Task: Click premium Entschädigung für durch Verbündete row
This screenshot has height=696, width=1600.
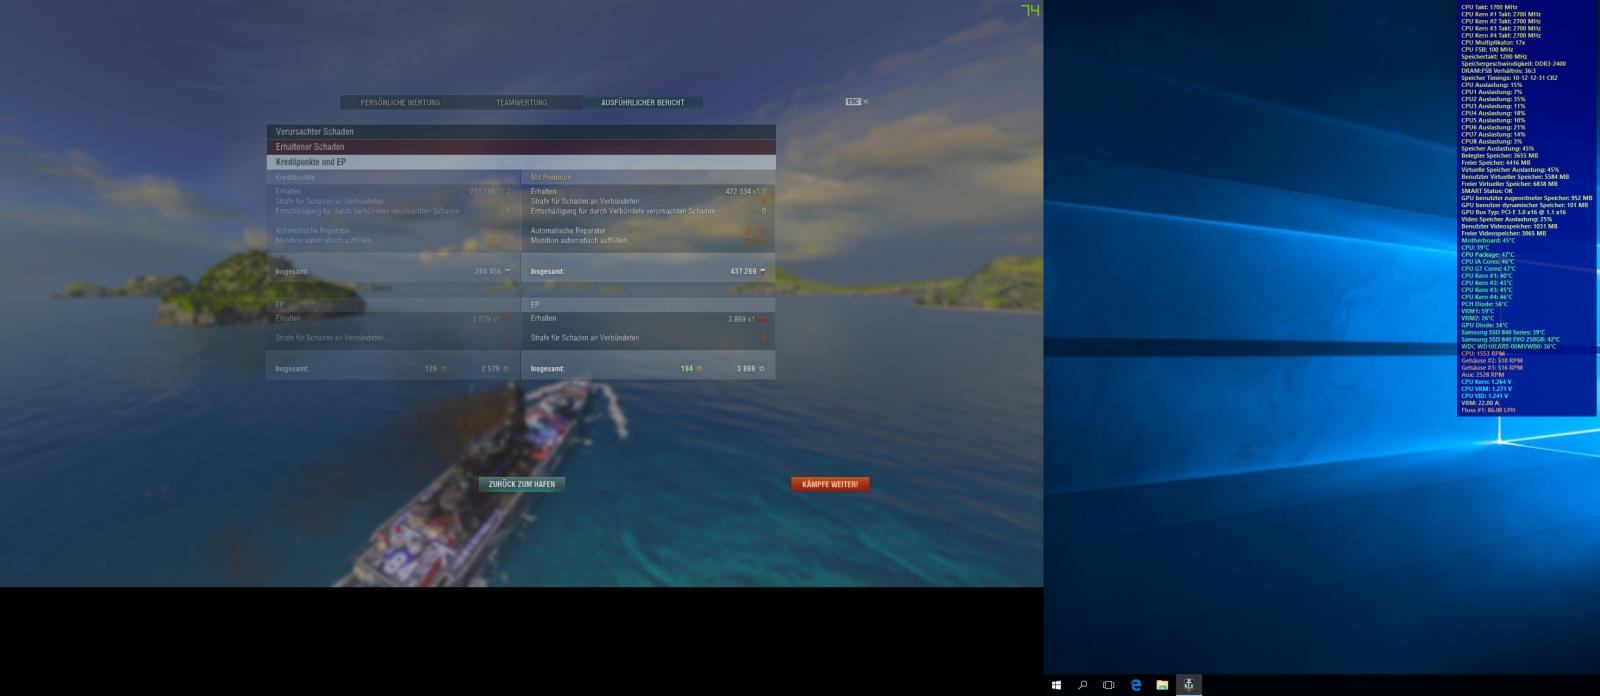Action: (648, 211)
